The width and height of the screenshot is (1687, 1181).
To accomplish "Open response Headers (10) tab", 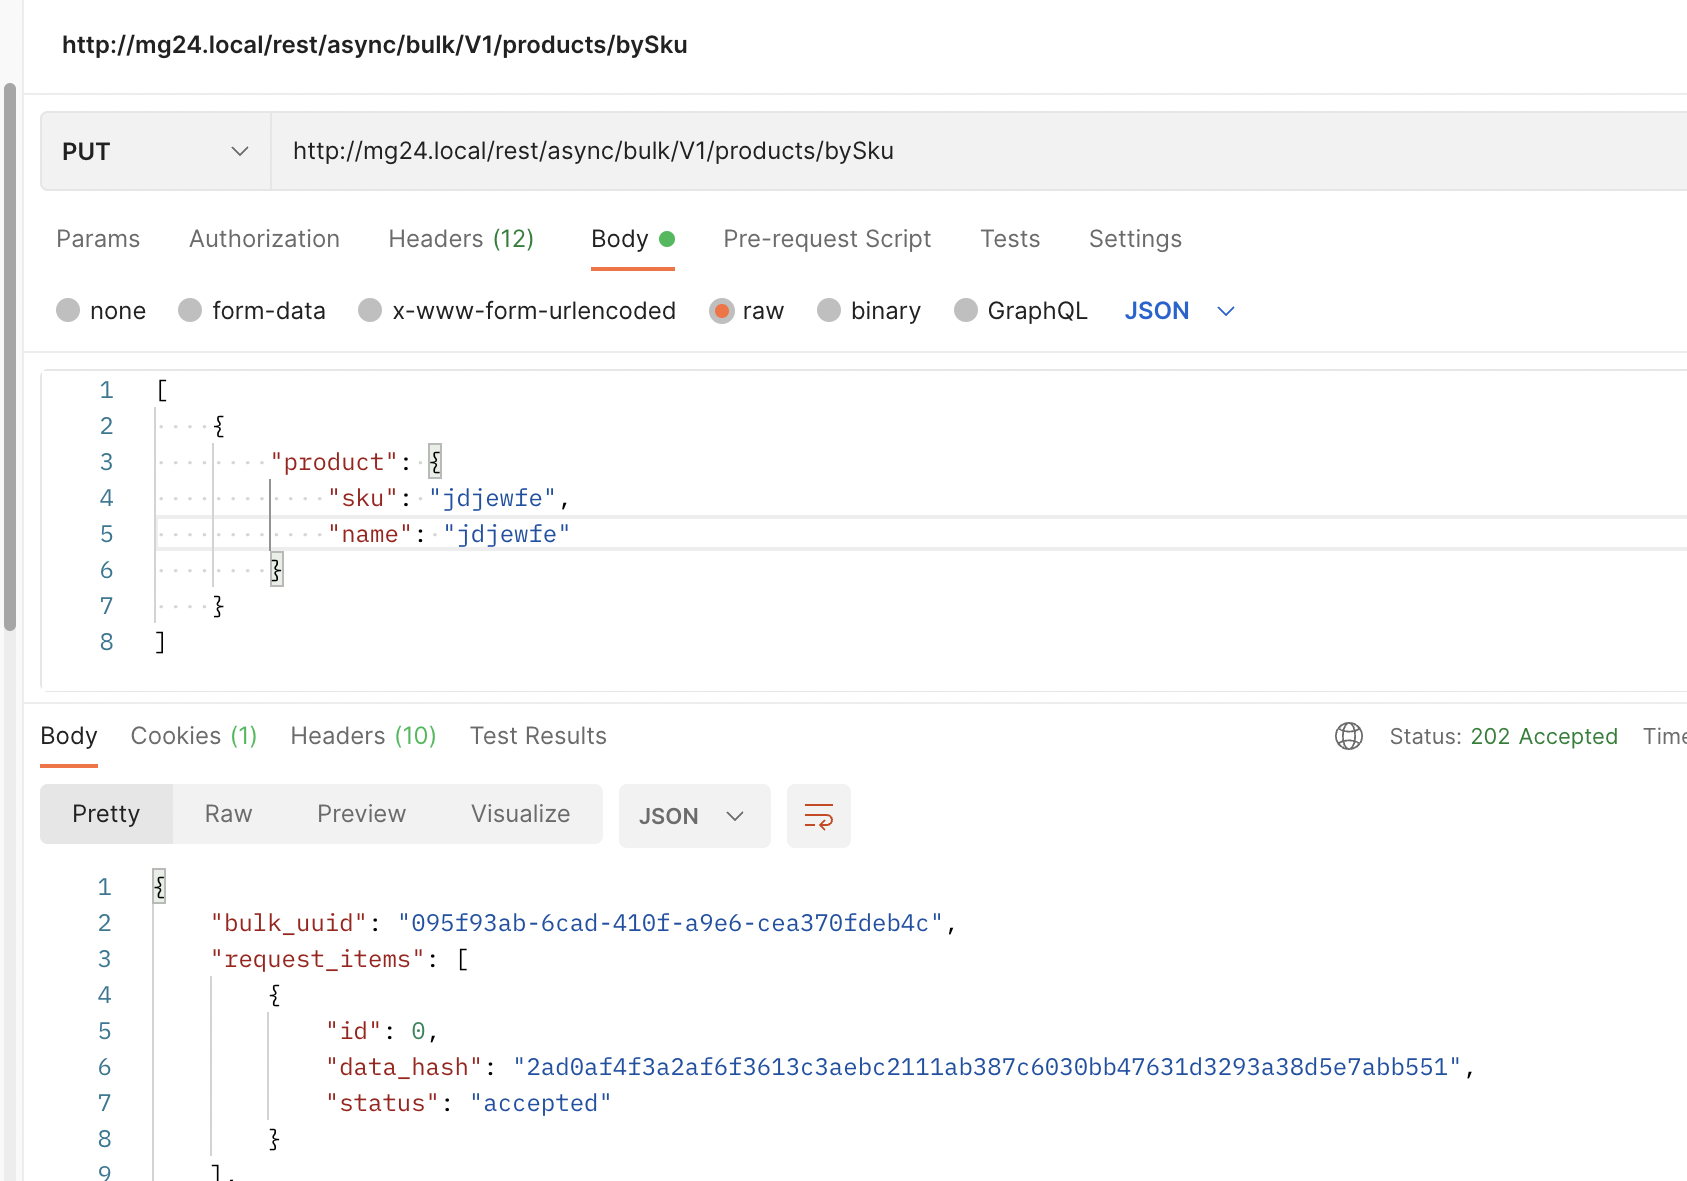I will point(363,736).
